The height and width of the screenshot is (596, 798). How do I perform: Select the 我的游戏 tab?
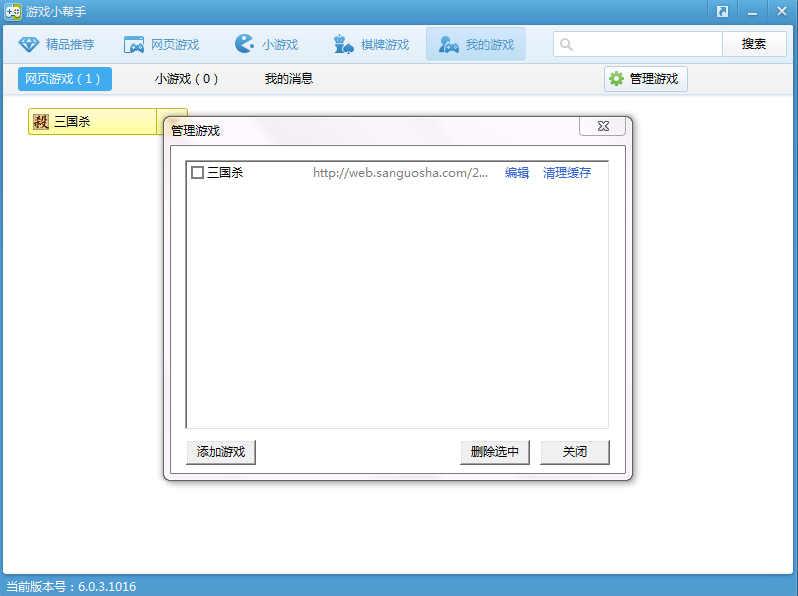click(476, 44)
